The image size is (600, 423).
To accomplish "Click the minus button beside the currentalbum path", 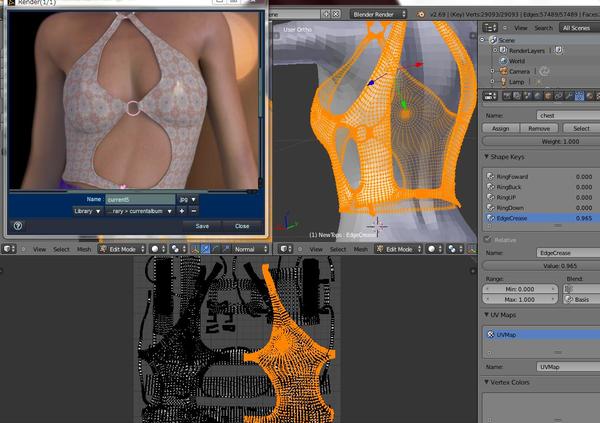I will [194, 211].
